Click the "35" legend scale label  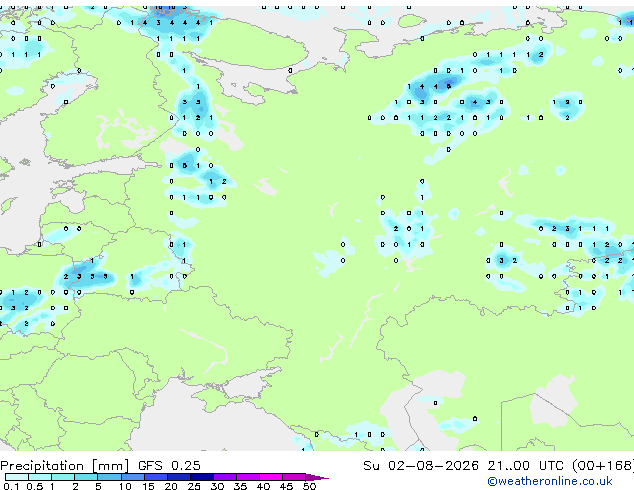240,486
